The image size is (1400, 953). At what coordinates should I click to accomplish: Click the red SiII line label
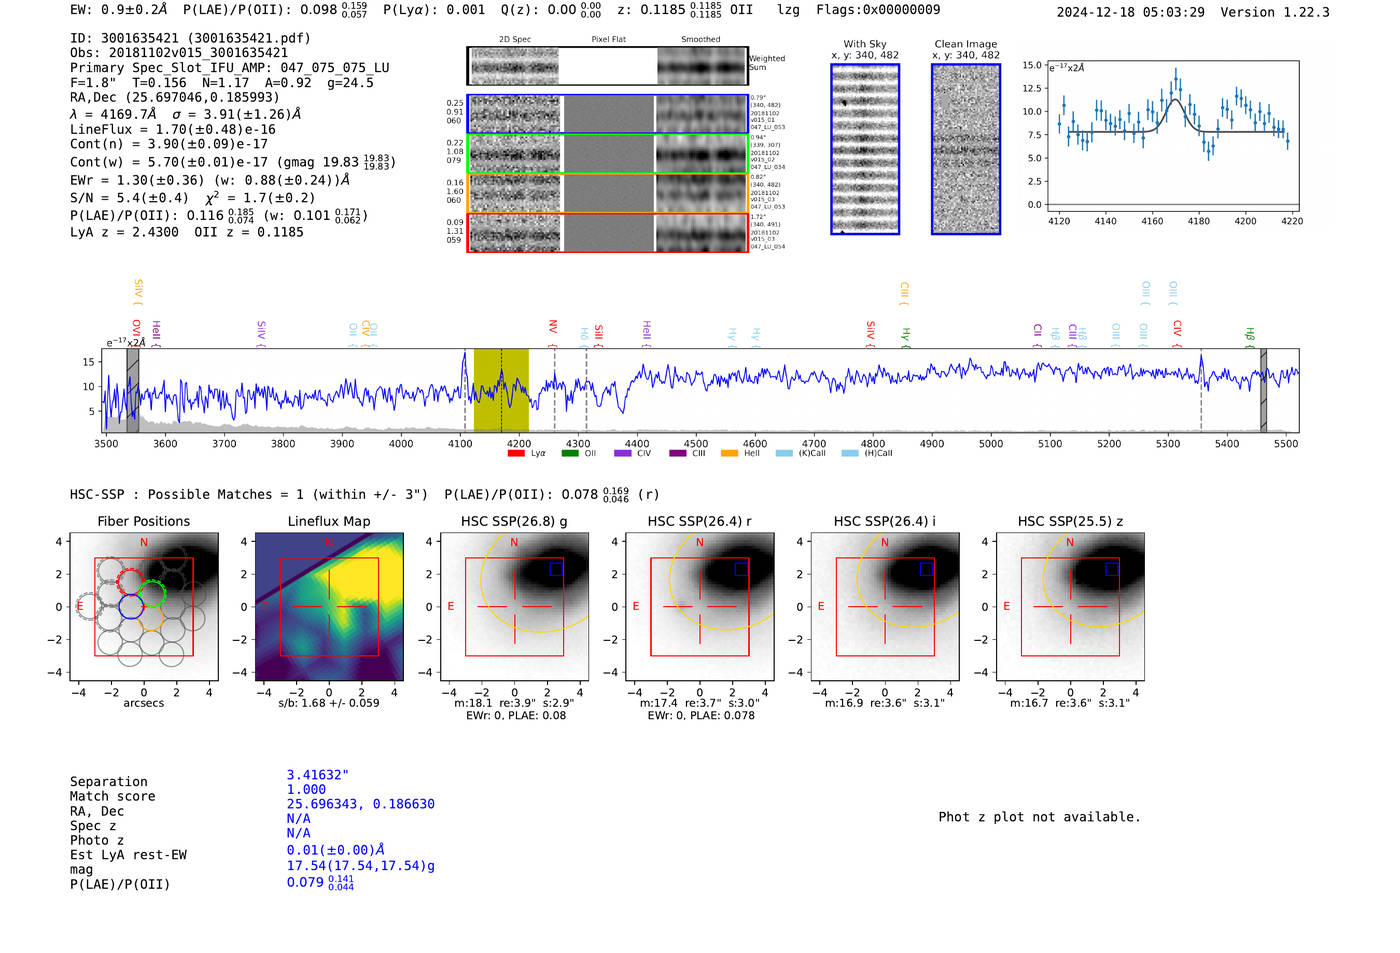(x=599, y=333)
